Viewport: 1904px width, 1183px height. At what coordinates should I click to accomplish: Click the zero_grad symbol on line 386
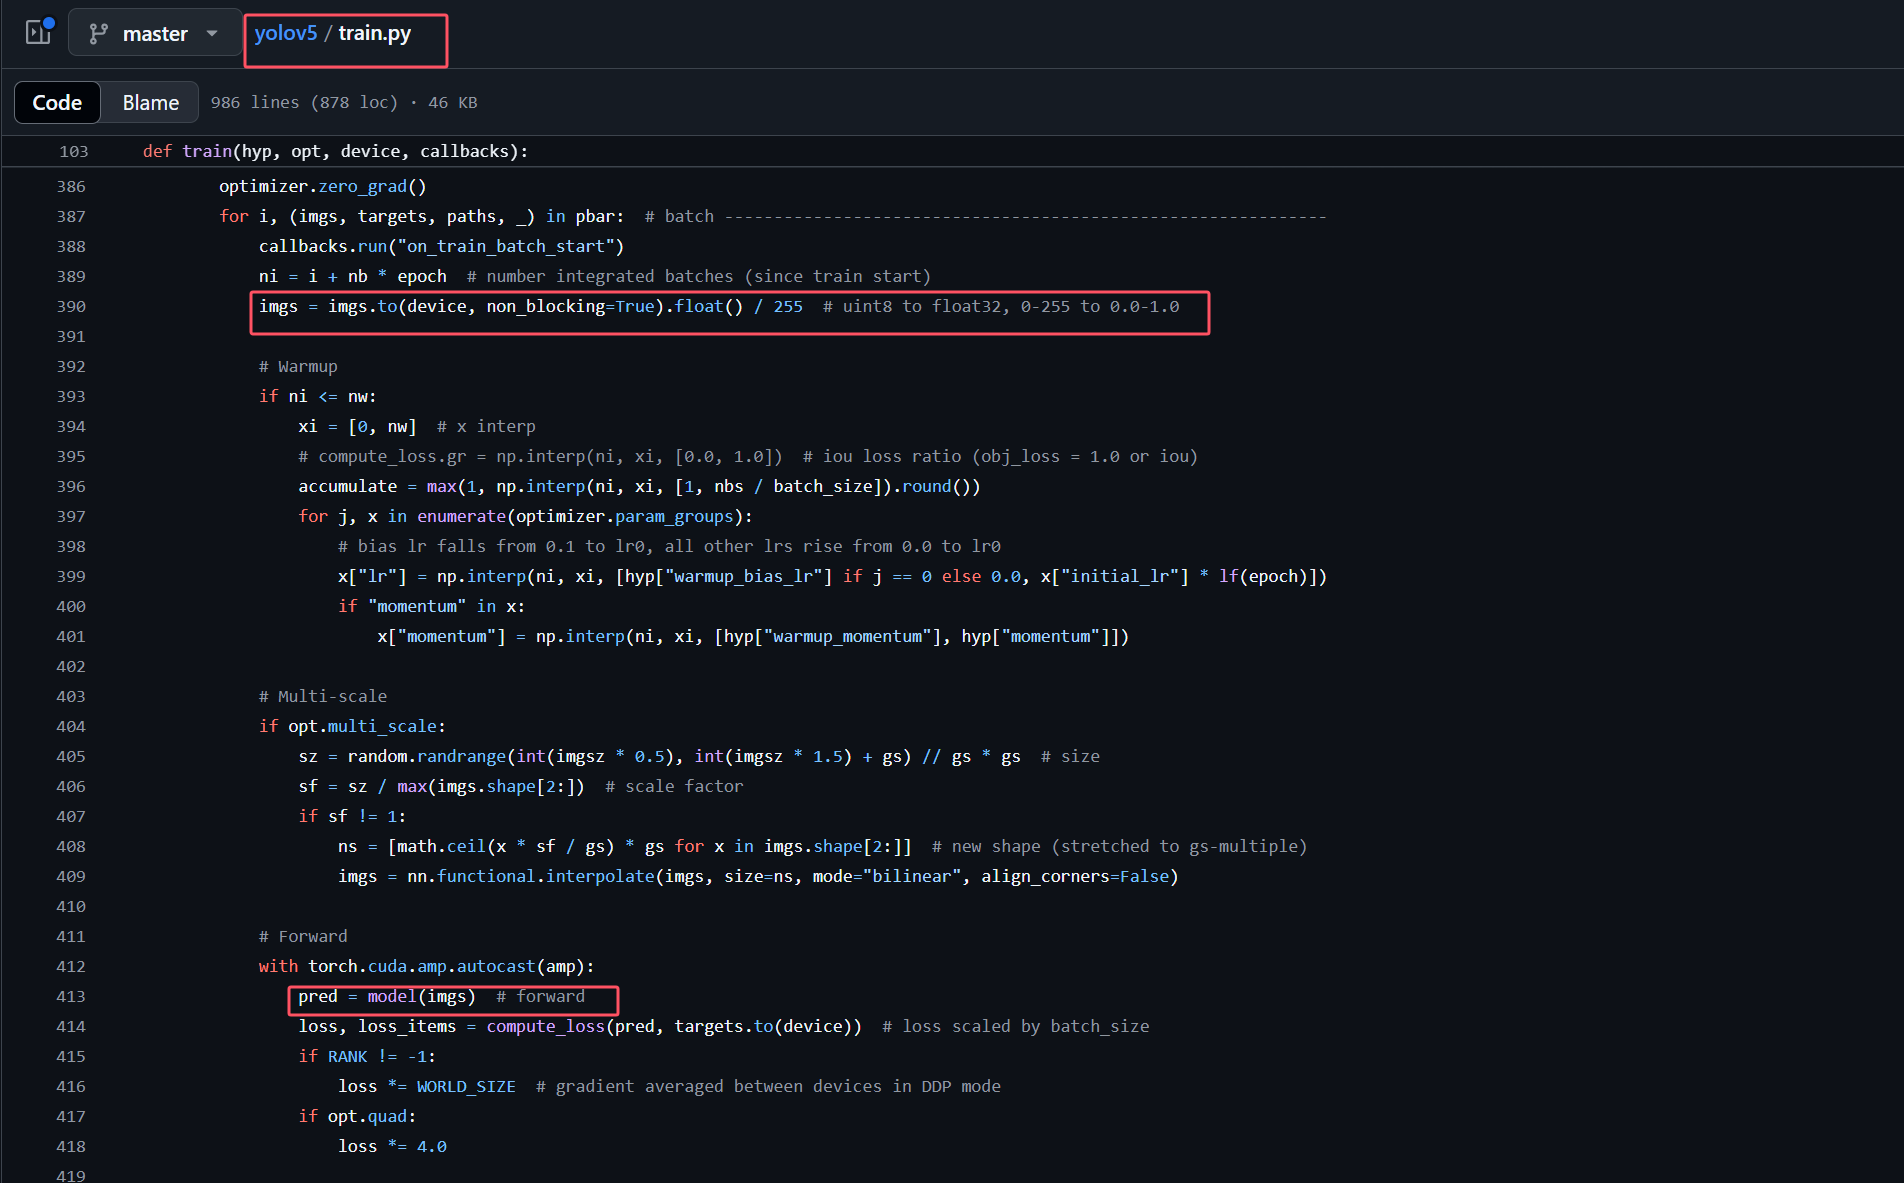click(362, 187)
